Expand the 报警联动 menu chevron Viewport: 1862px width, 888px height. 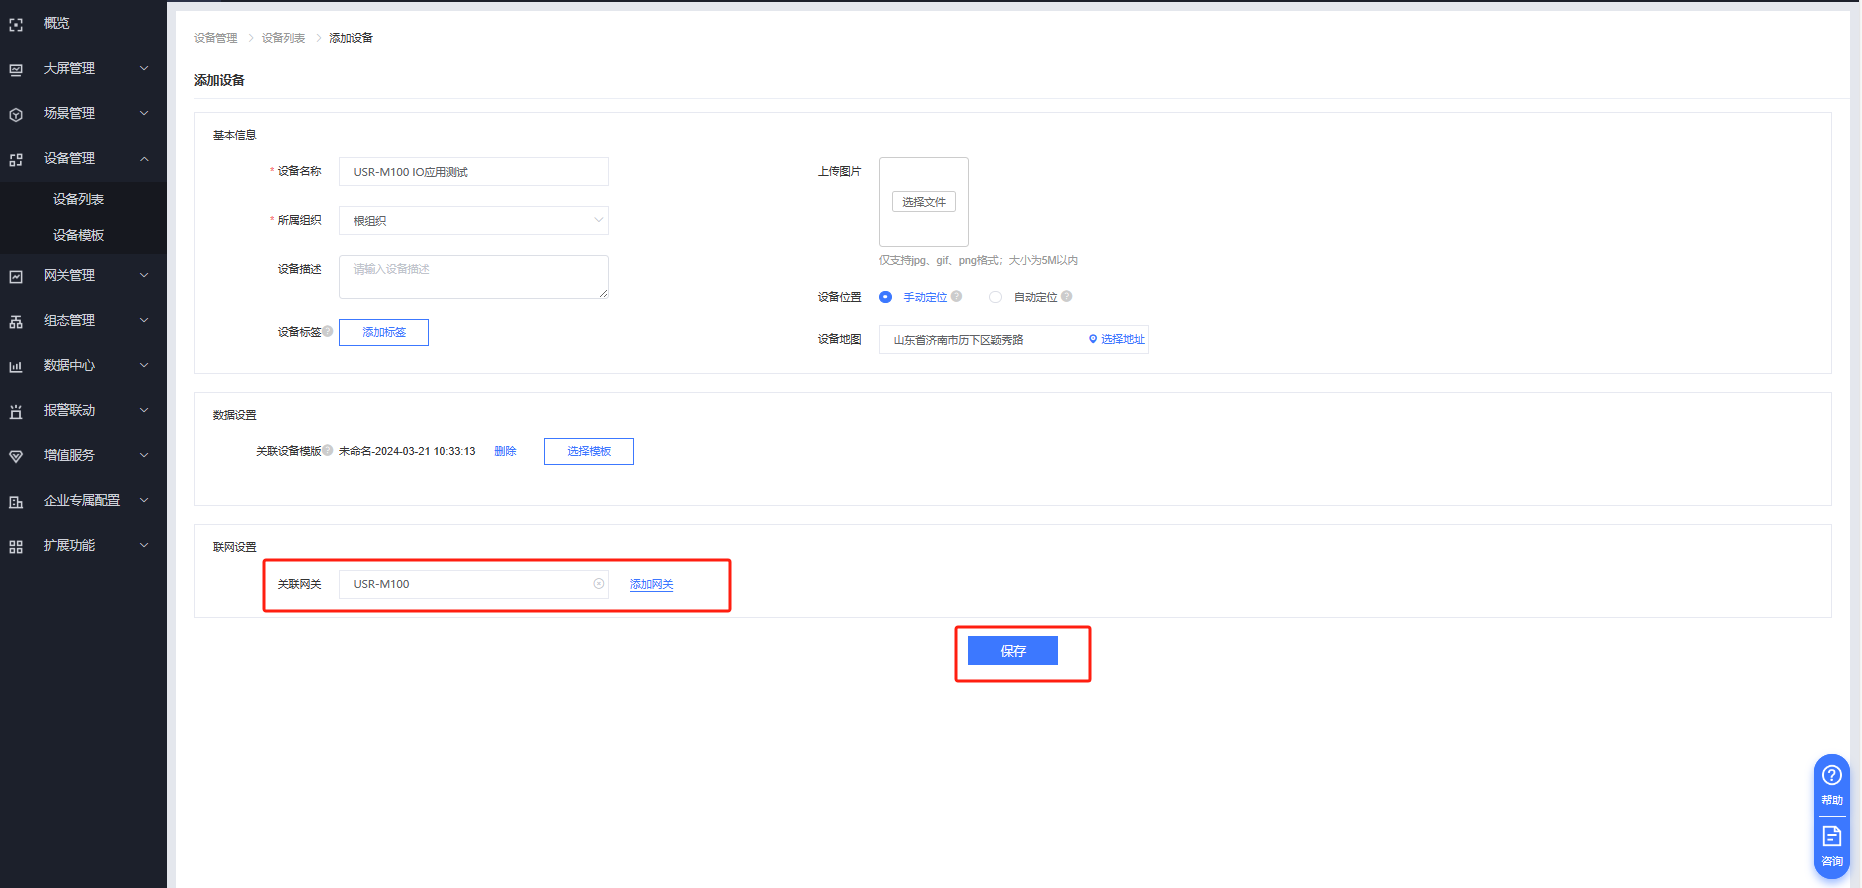coord(144,410)
